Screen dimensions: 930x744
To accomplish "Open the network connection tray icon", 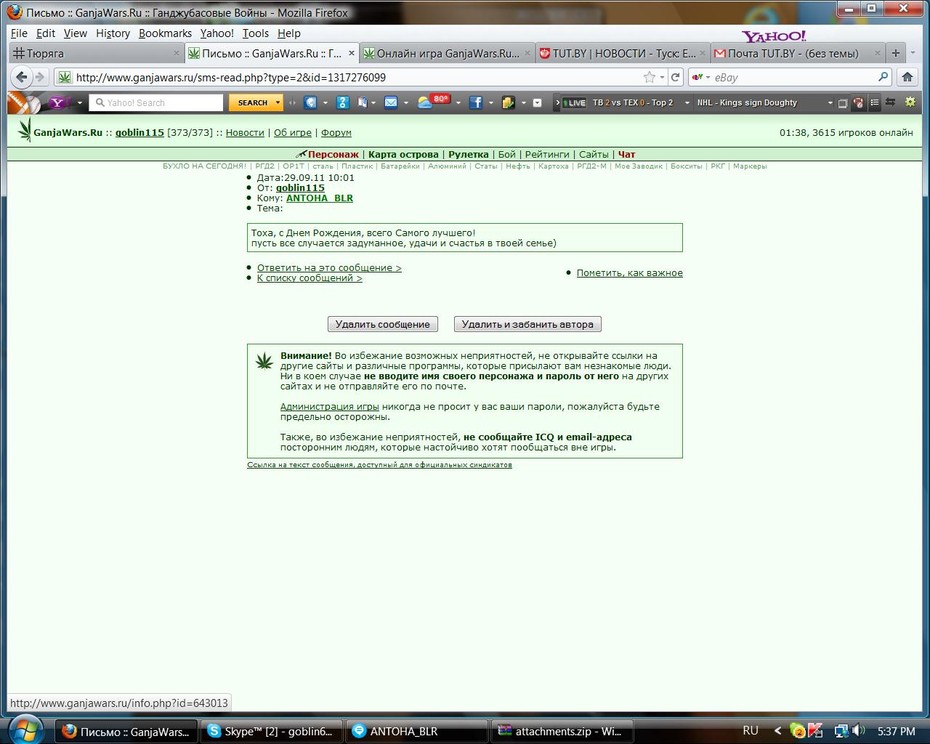I will point(841,731).
